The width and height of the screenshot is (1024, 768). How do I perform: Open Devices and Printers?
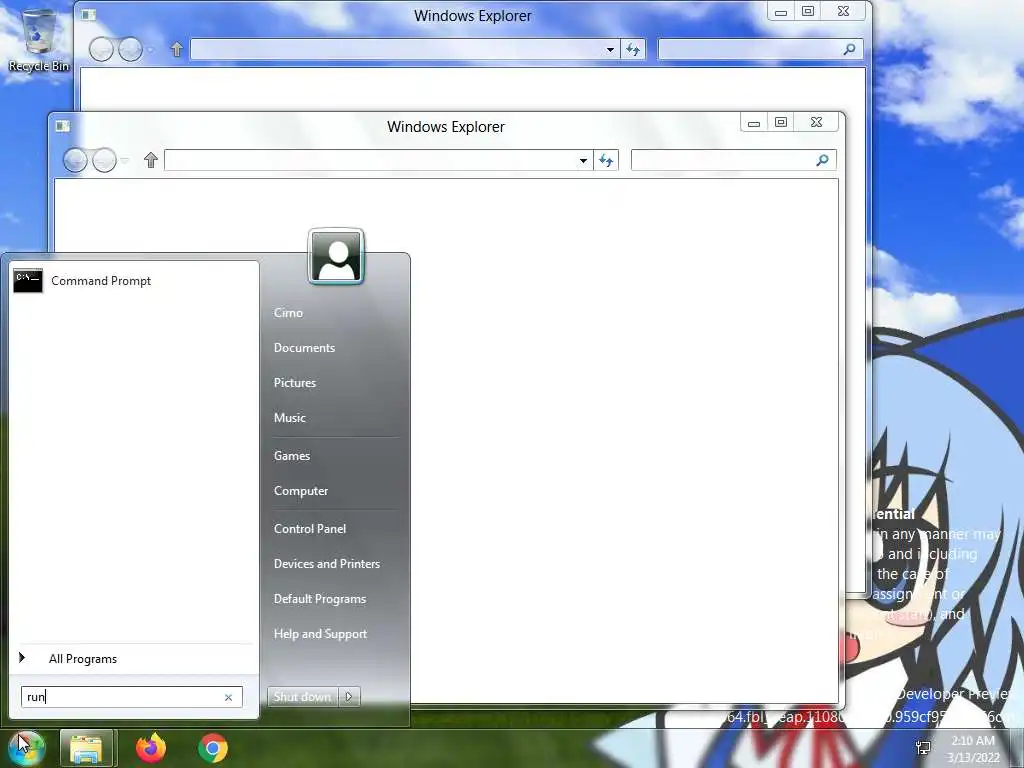point(327,564)
